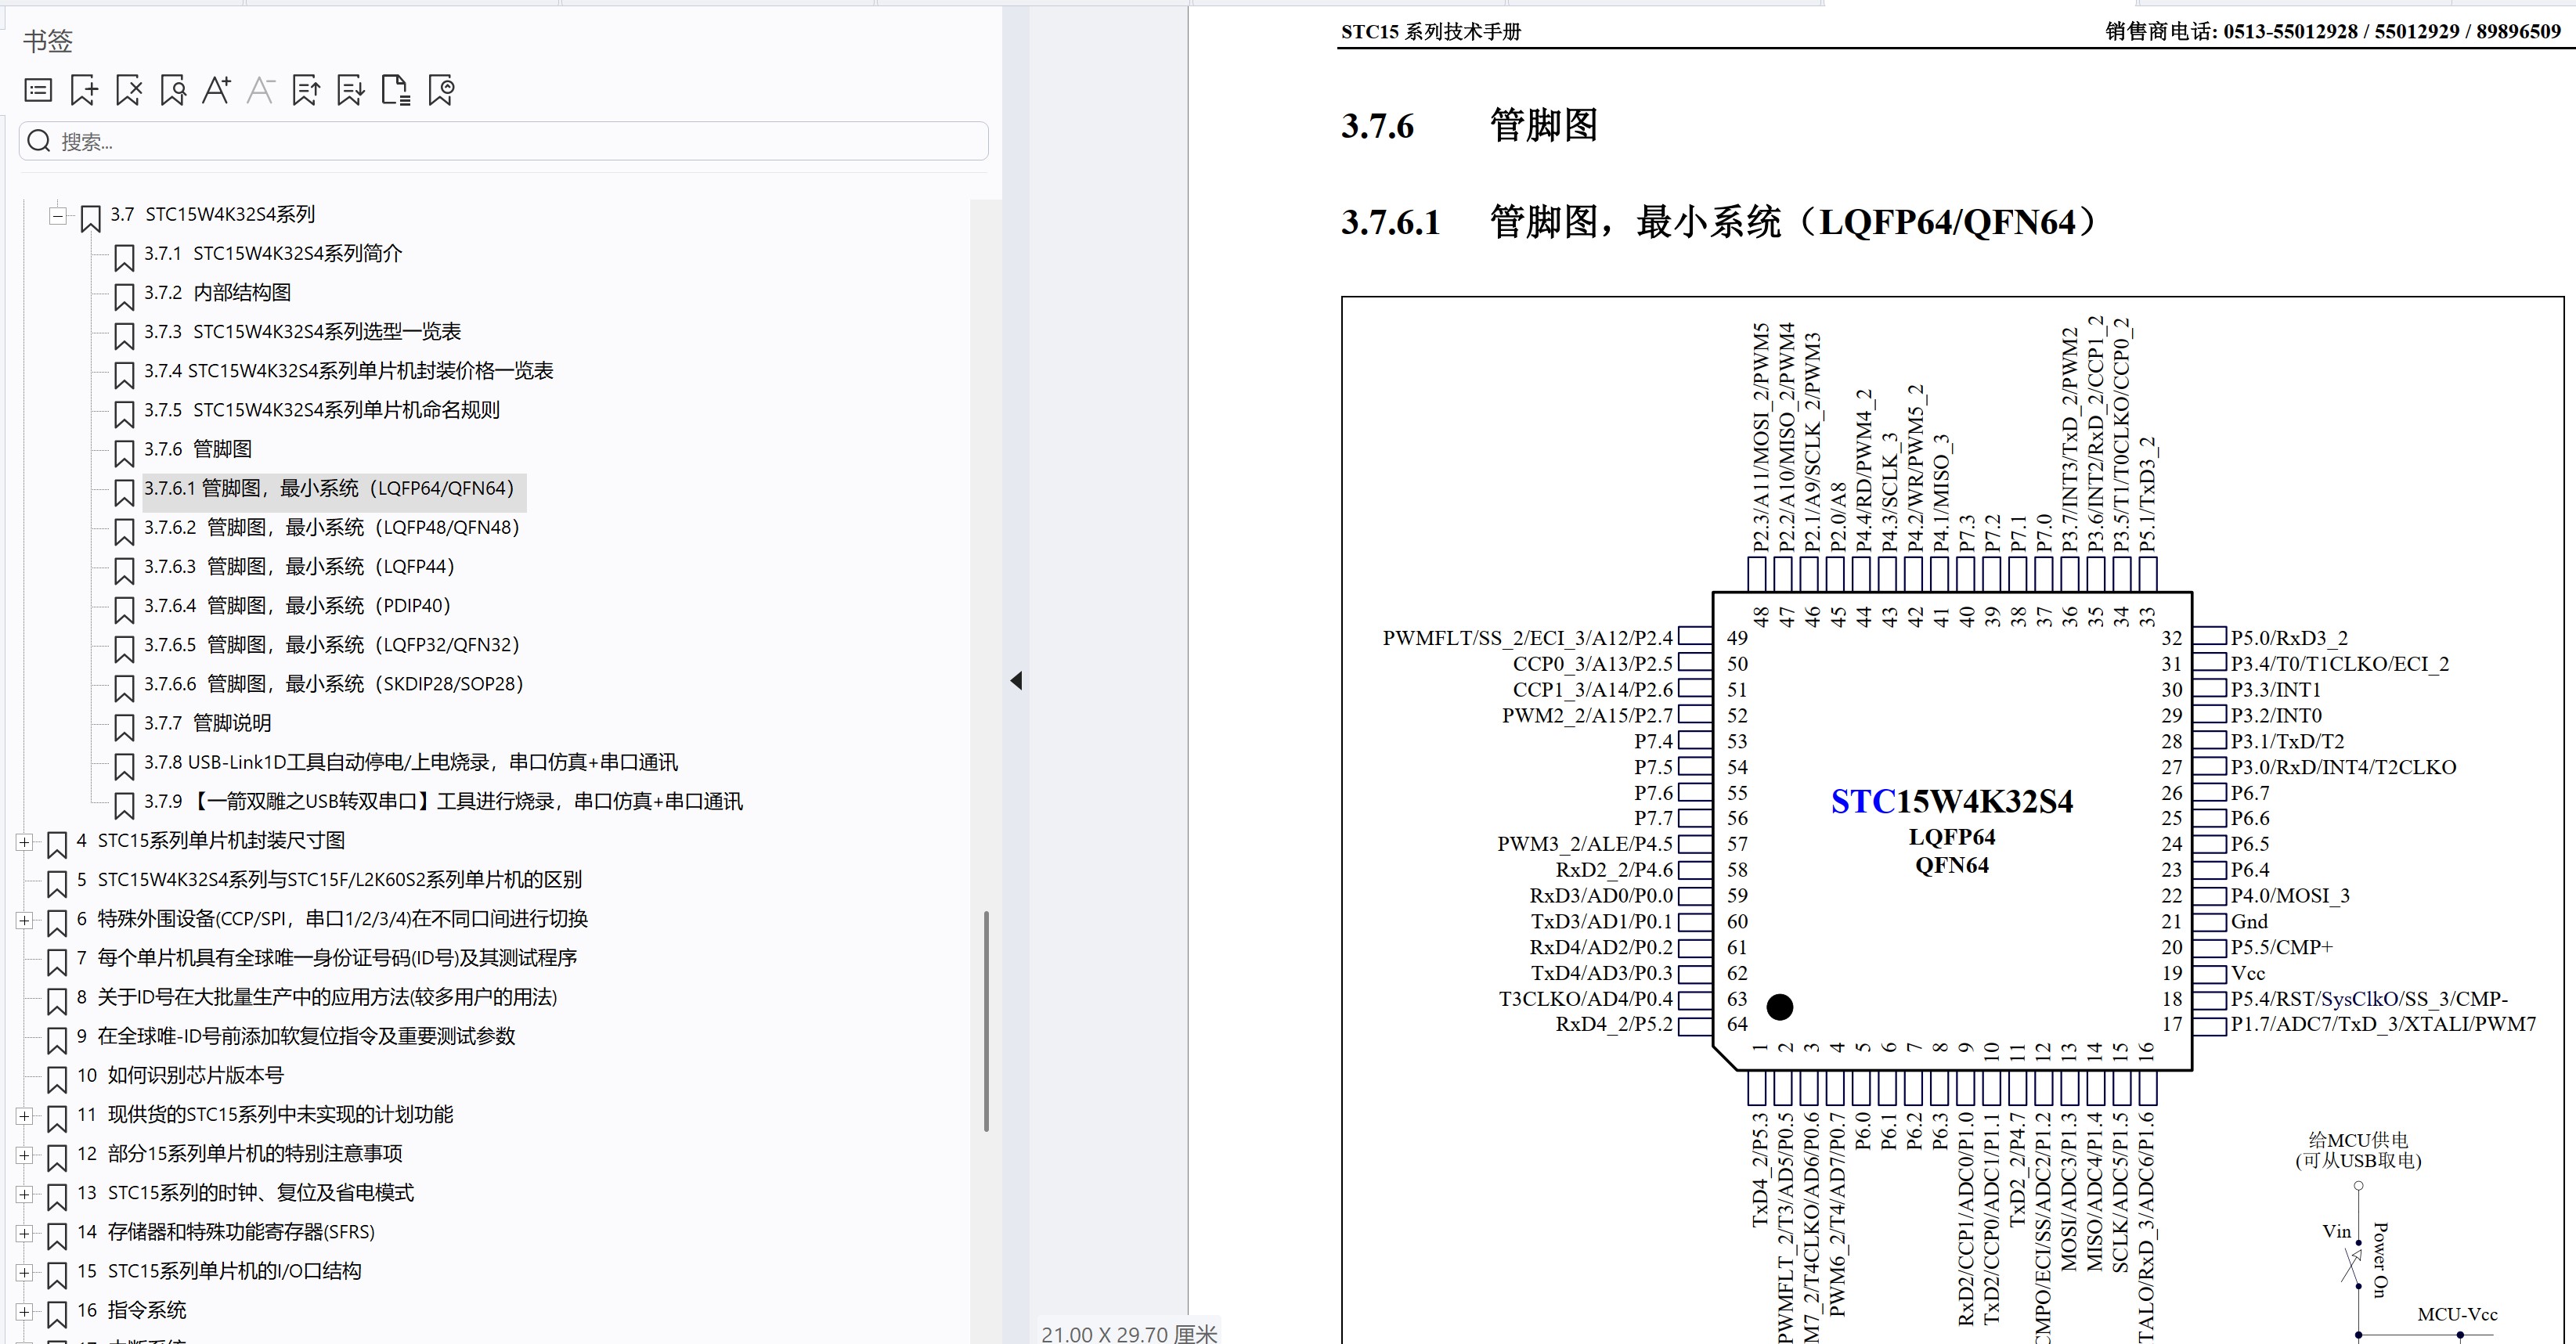The width and height of the screenshot is (2576, 1344).
Task: Expand the 4 STC15系列单片机封装尺寸图 node
Action: pos(24,842)
